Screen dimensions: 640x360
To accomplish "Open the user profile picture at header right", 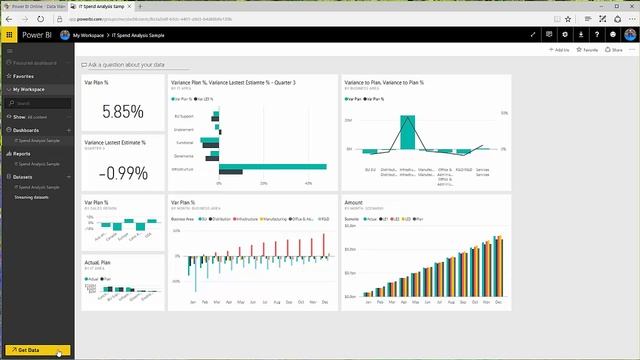I will (630, 35).
